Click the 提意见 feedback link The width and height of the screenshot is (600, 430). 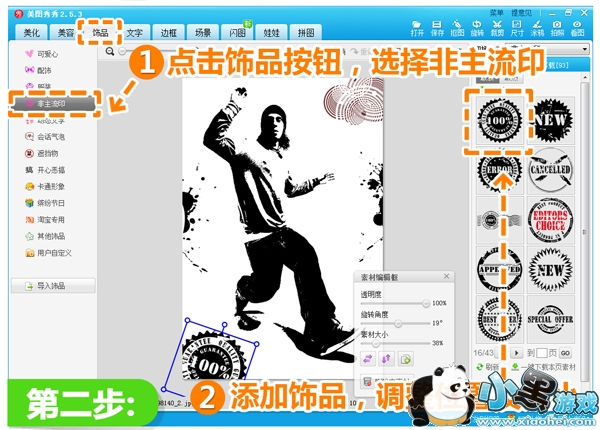coord(521,13)
